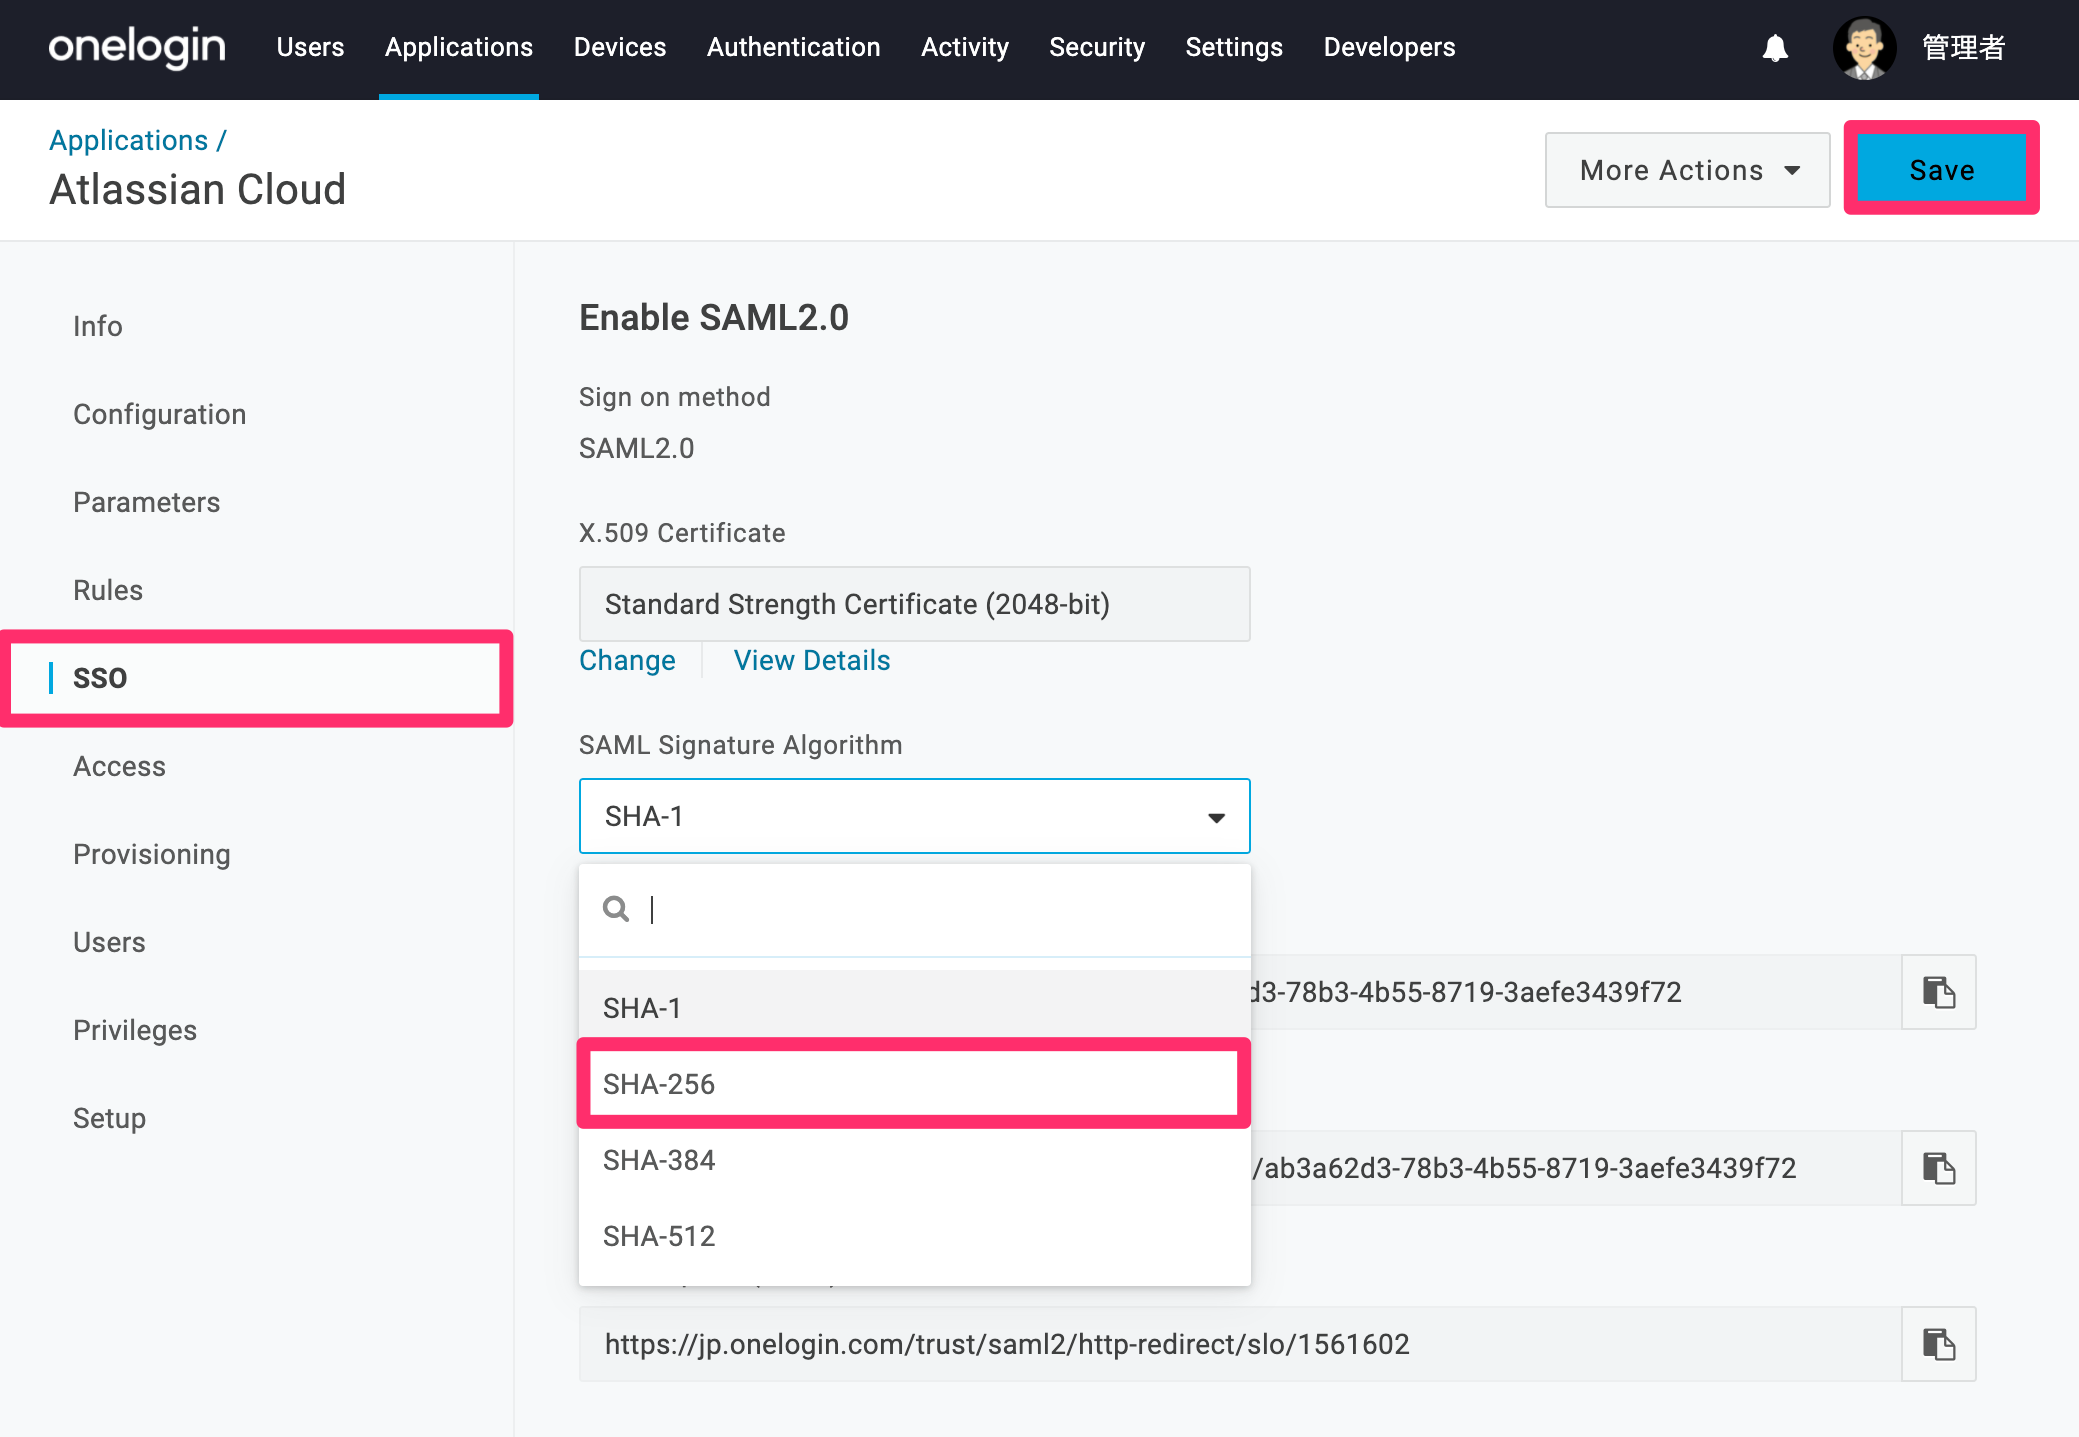Viewport: 2079px width, 1437px height.
Task: Open the Authentication top menu
Action: tap(794, 47)
